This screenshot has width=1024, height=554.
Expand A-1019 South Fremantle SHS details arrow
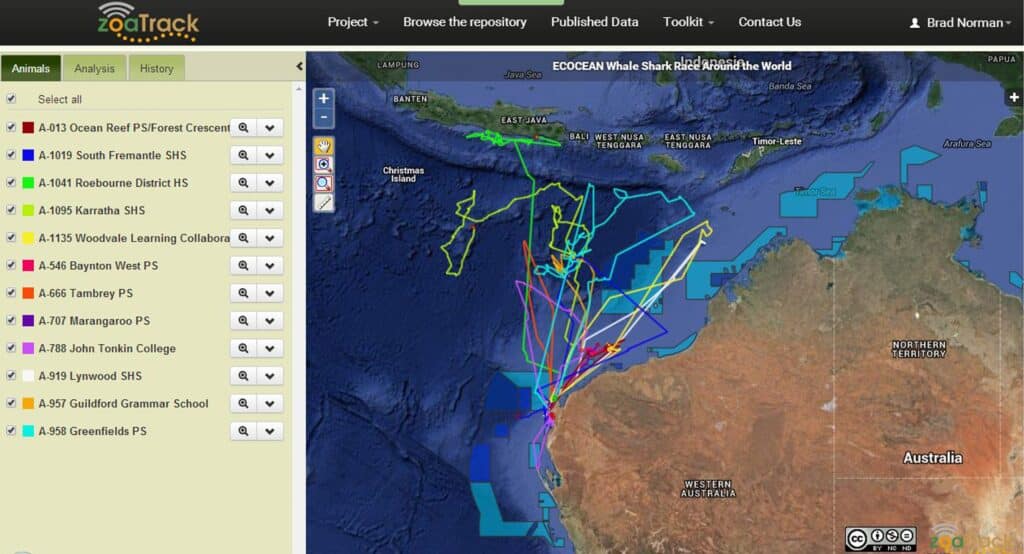point(270,155)
